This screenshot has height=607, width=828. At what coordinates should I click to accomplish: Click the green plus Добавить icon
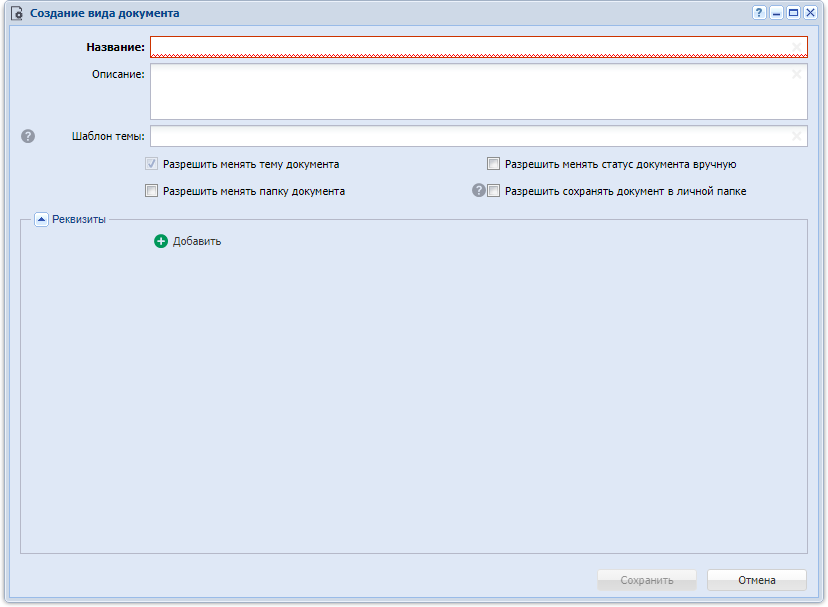pyautogui.click(x=161, y=241)
